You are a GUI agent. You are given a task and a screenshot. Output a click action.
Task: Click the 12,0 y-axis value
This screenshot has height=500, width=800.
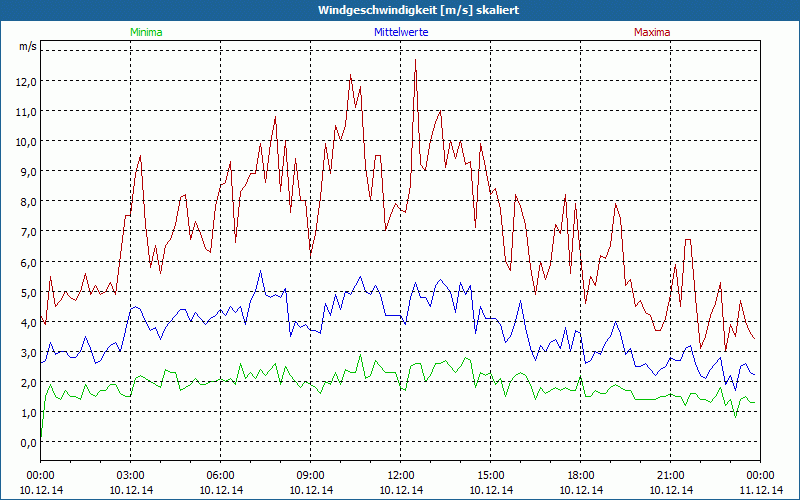click(28, 81)
